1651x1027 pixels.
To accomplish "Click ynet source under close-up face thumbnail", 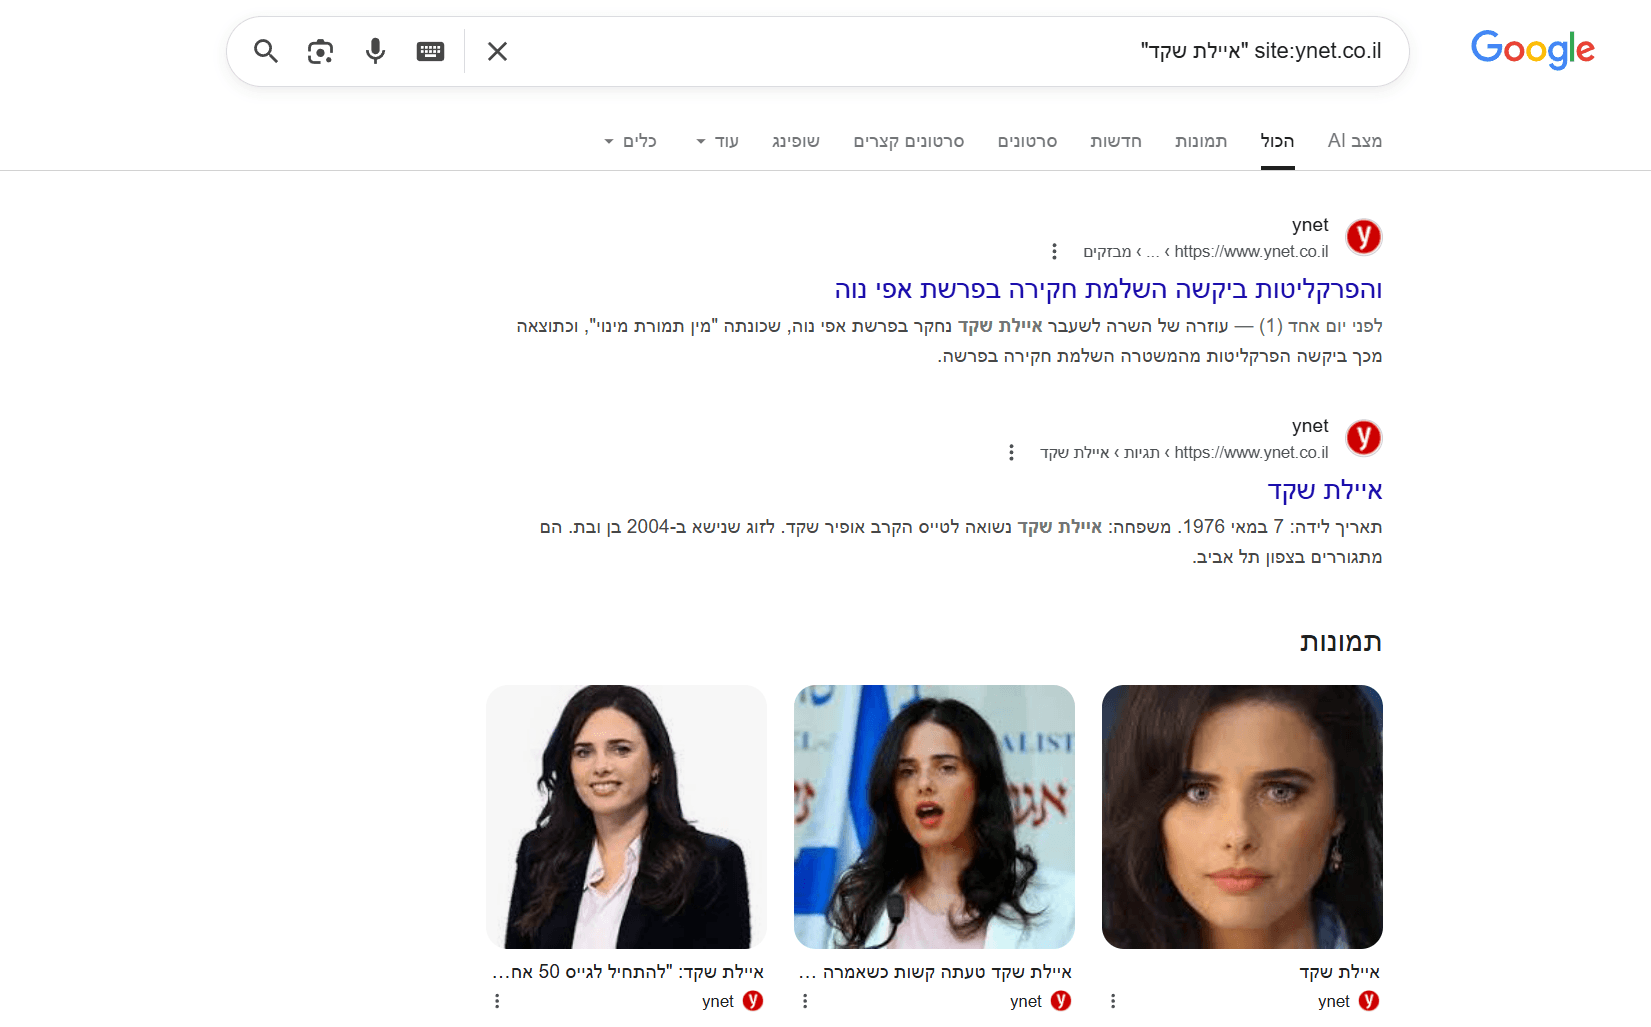I will pos(1348,1001).
